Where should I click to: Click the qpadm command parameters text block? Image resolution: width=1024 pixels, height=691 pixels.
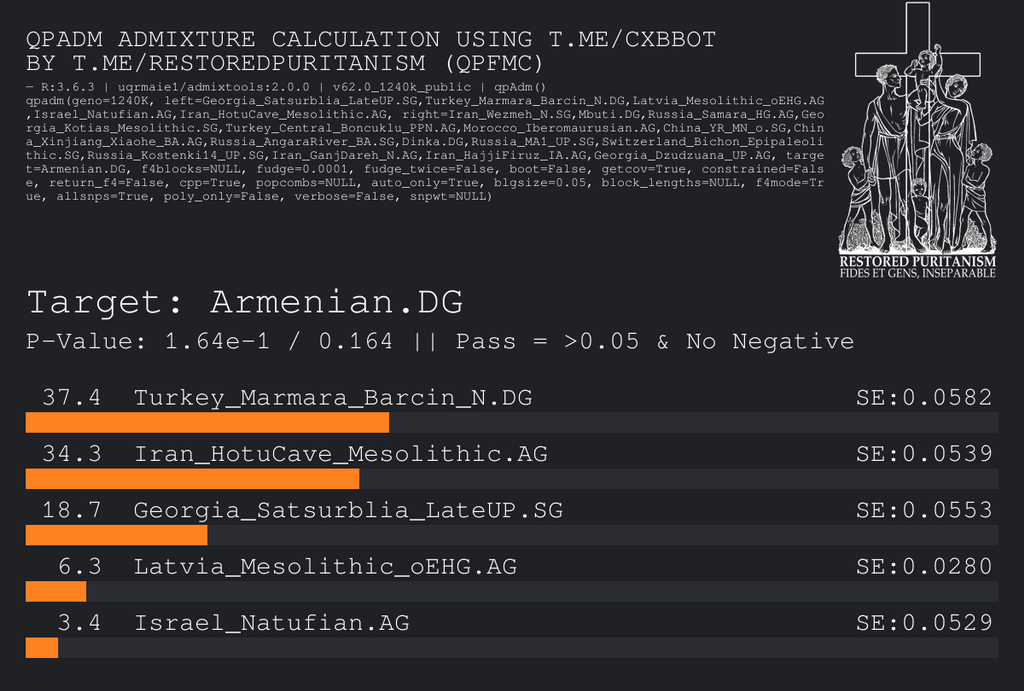tap(425, 148)
